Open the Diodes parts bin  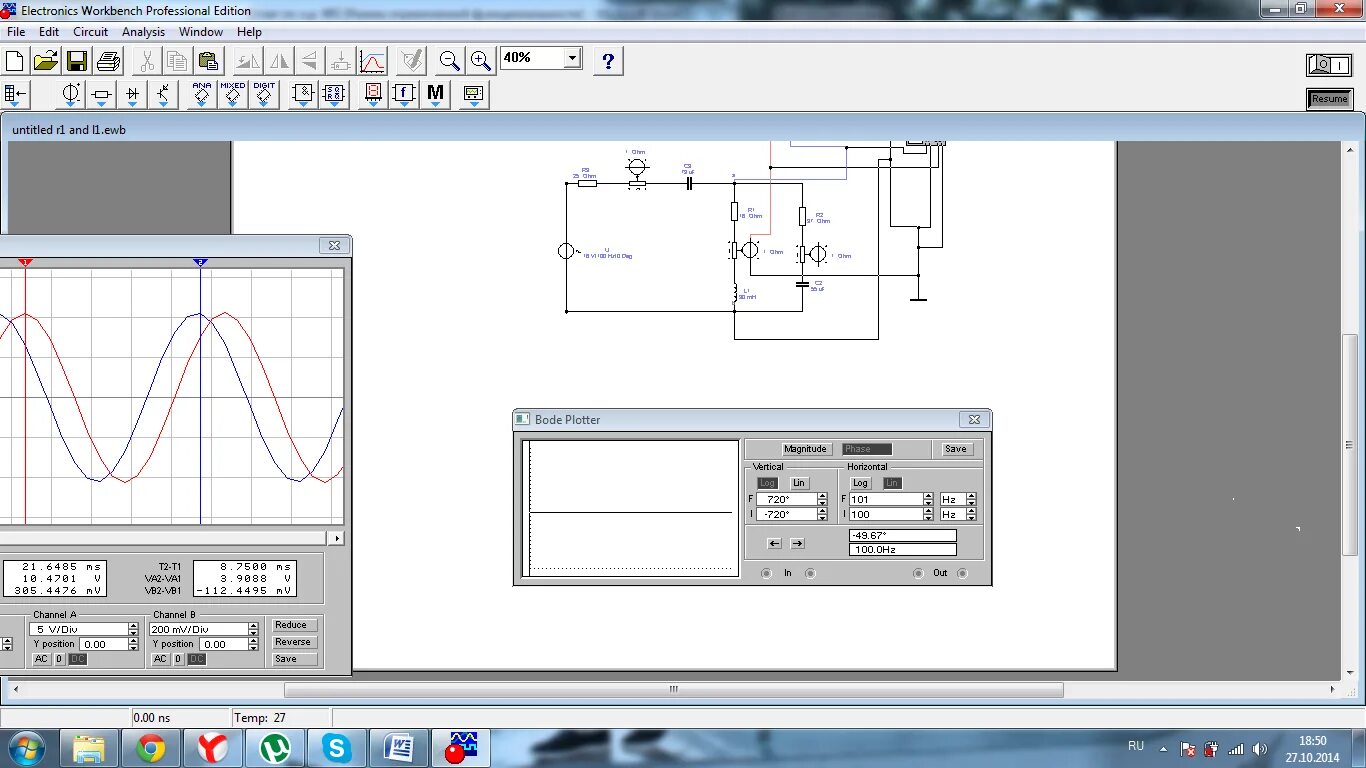(x=133, y=95)
